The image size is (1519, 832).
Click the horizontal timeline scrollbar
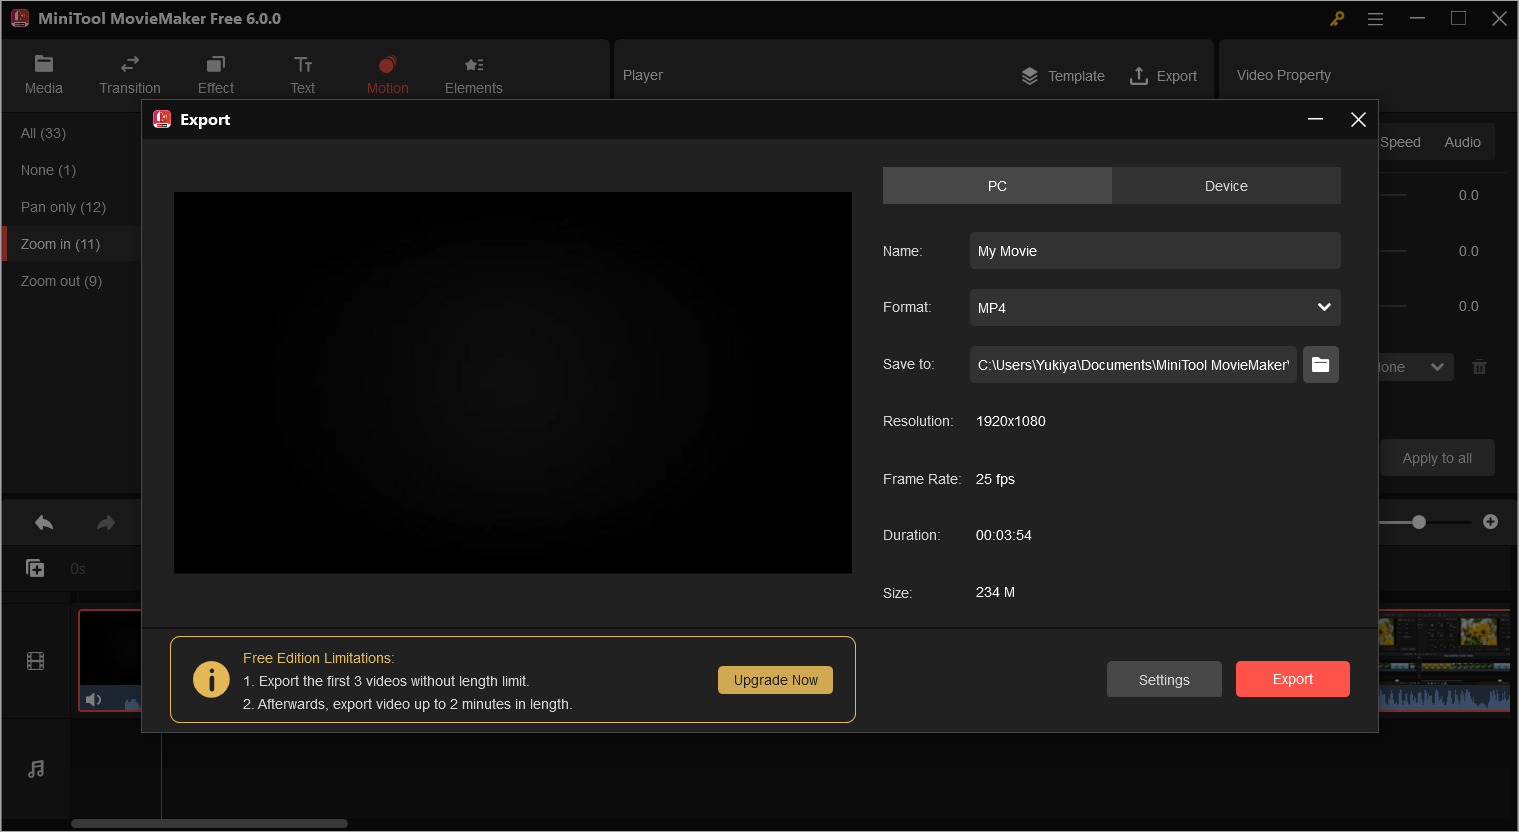point(209,824)
